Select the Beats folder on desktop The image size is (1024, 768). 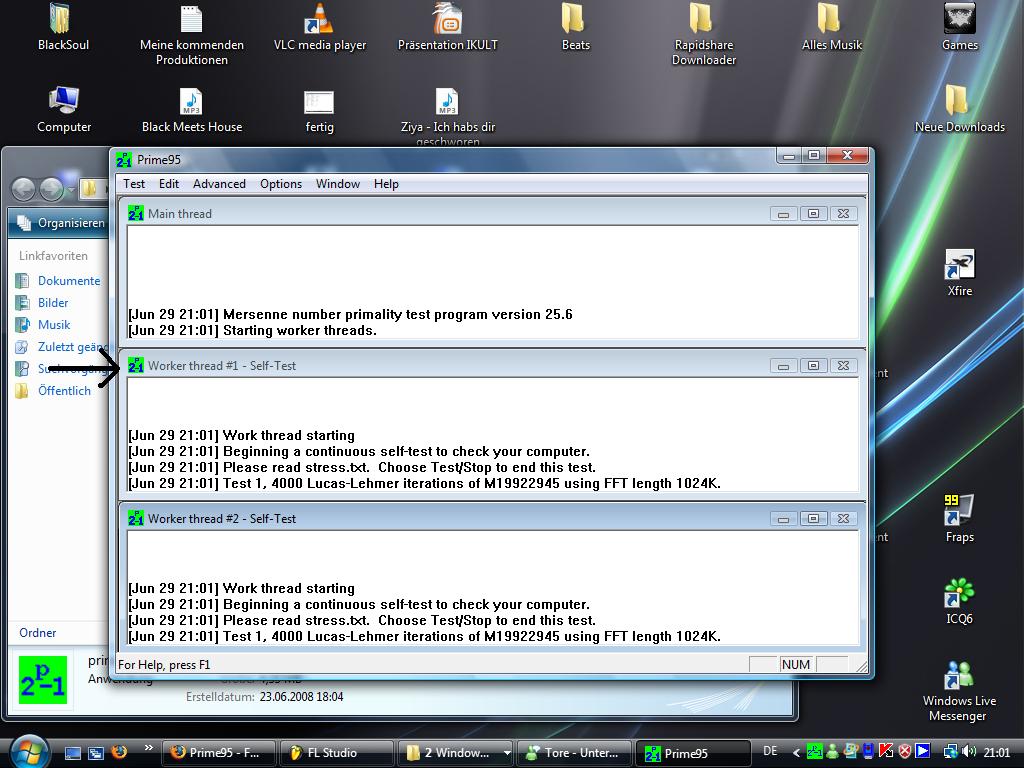[x=575, y=27]
